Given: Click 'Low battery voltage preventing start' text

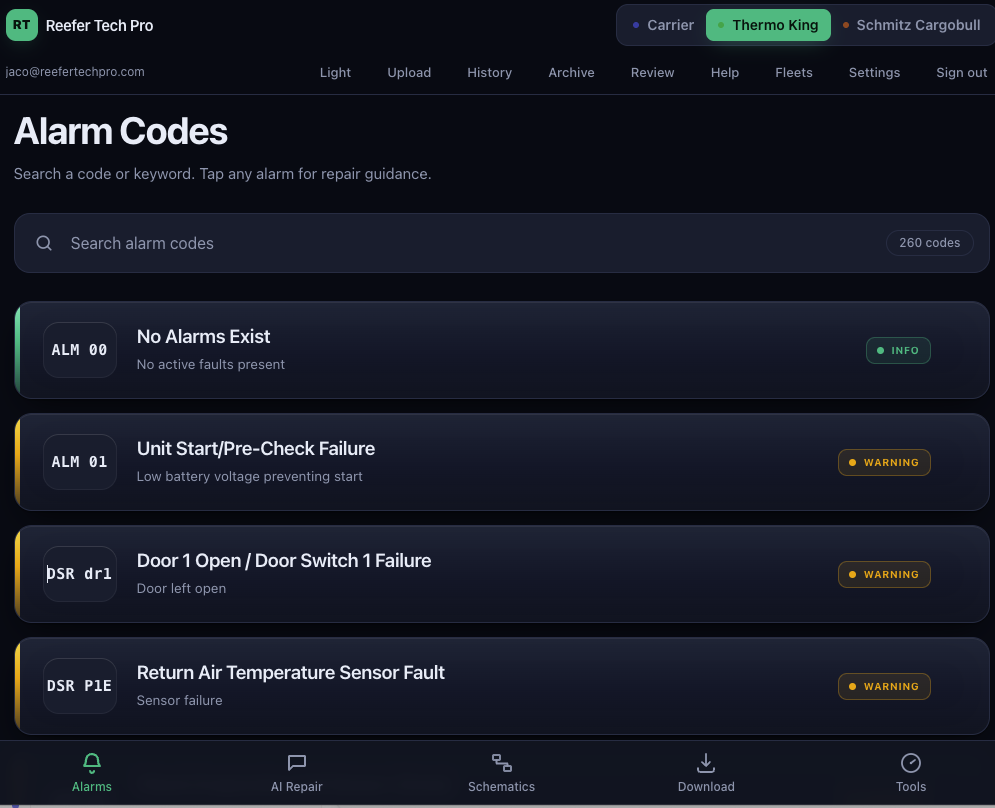Looking at the screenshot, I should pos(249,477).
